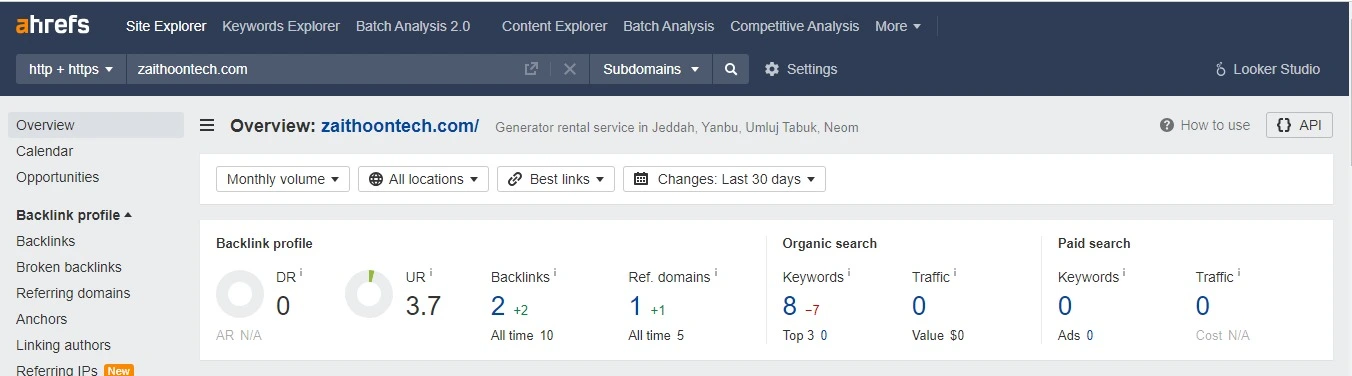The height and width of the screenshot is (376, 1352).
Task: Click the How to use help icon
Action: point(1166,125)
